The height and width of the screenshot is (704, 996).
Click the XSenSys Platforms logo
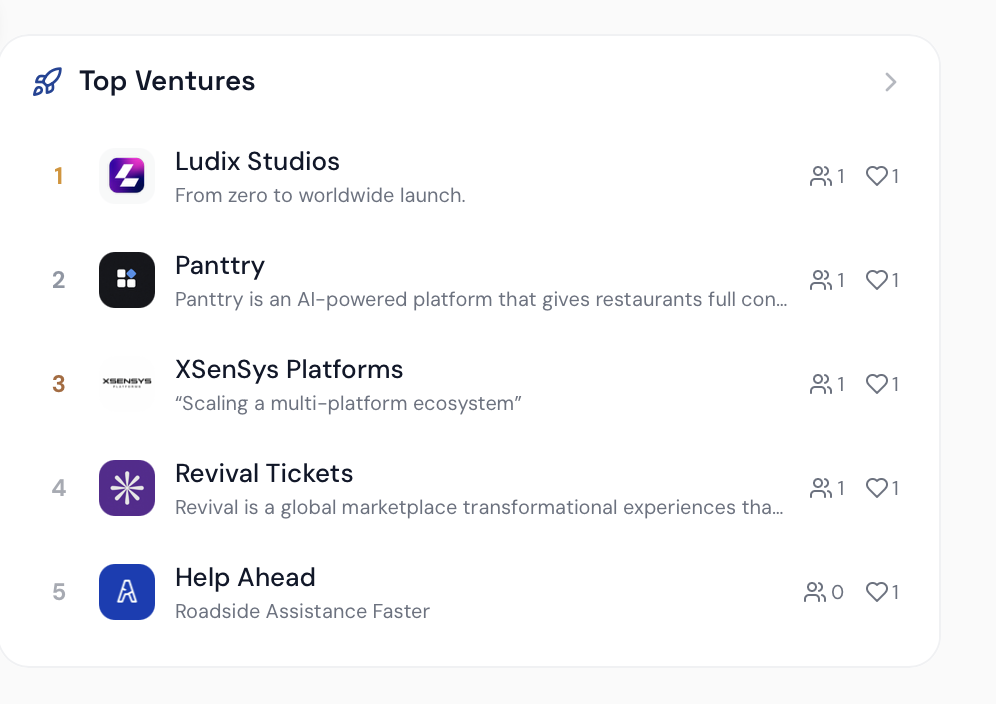point(127,384)
